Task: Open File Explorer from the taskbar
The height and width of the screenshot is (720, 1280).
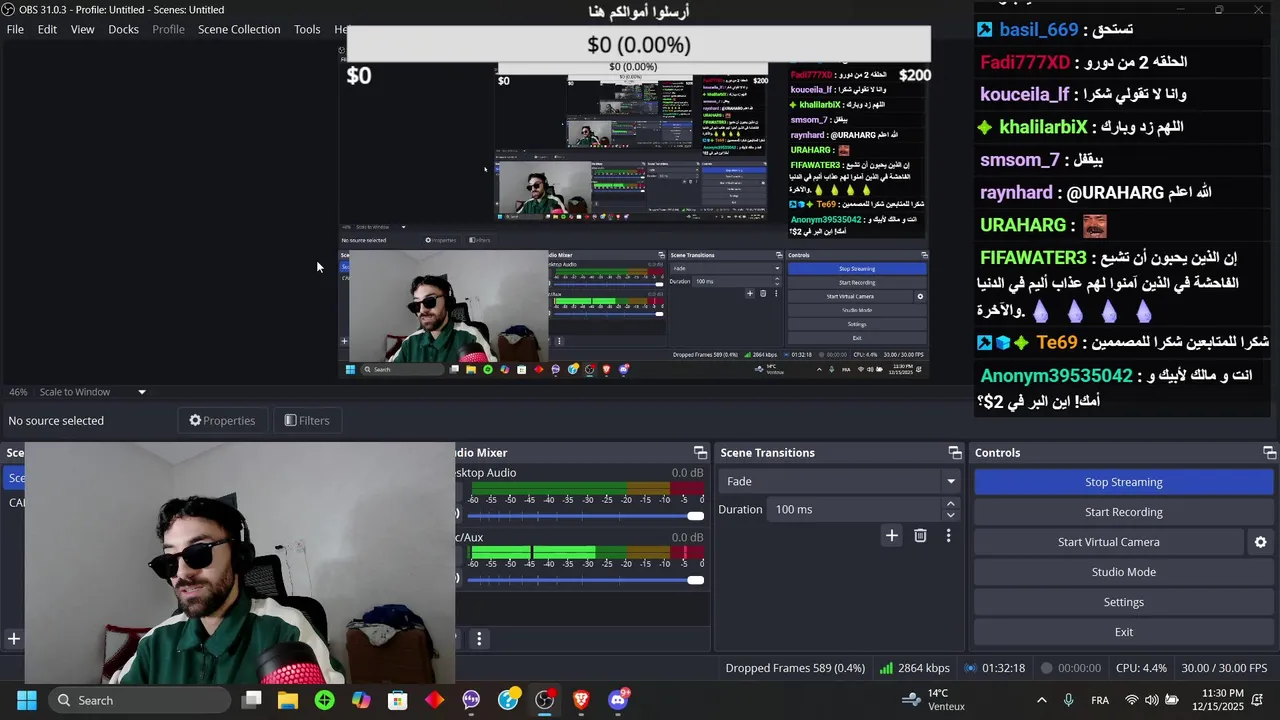Action: [288, 700]
